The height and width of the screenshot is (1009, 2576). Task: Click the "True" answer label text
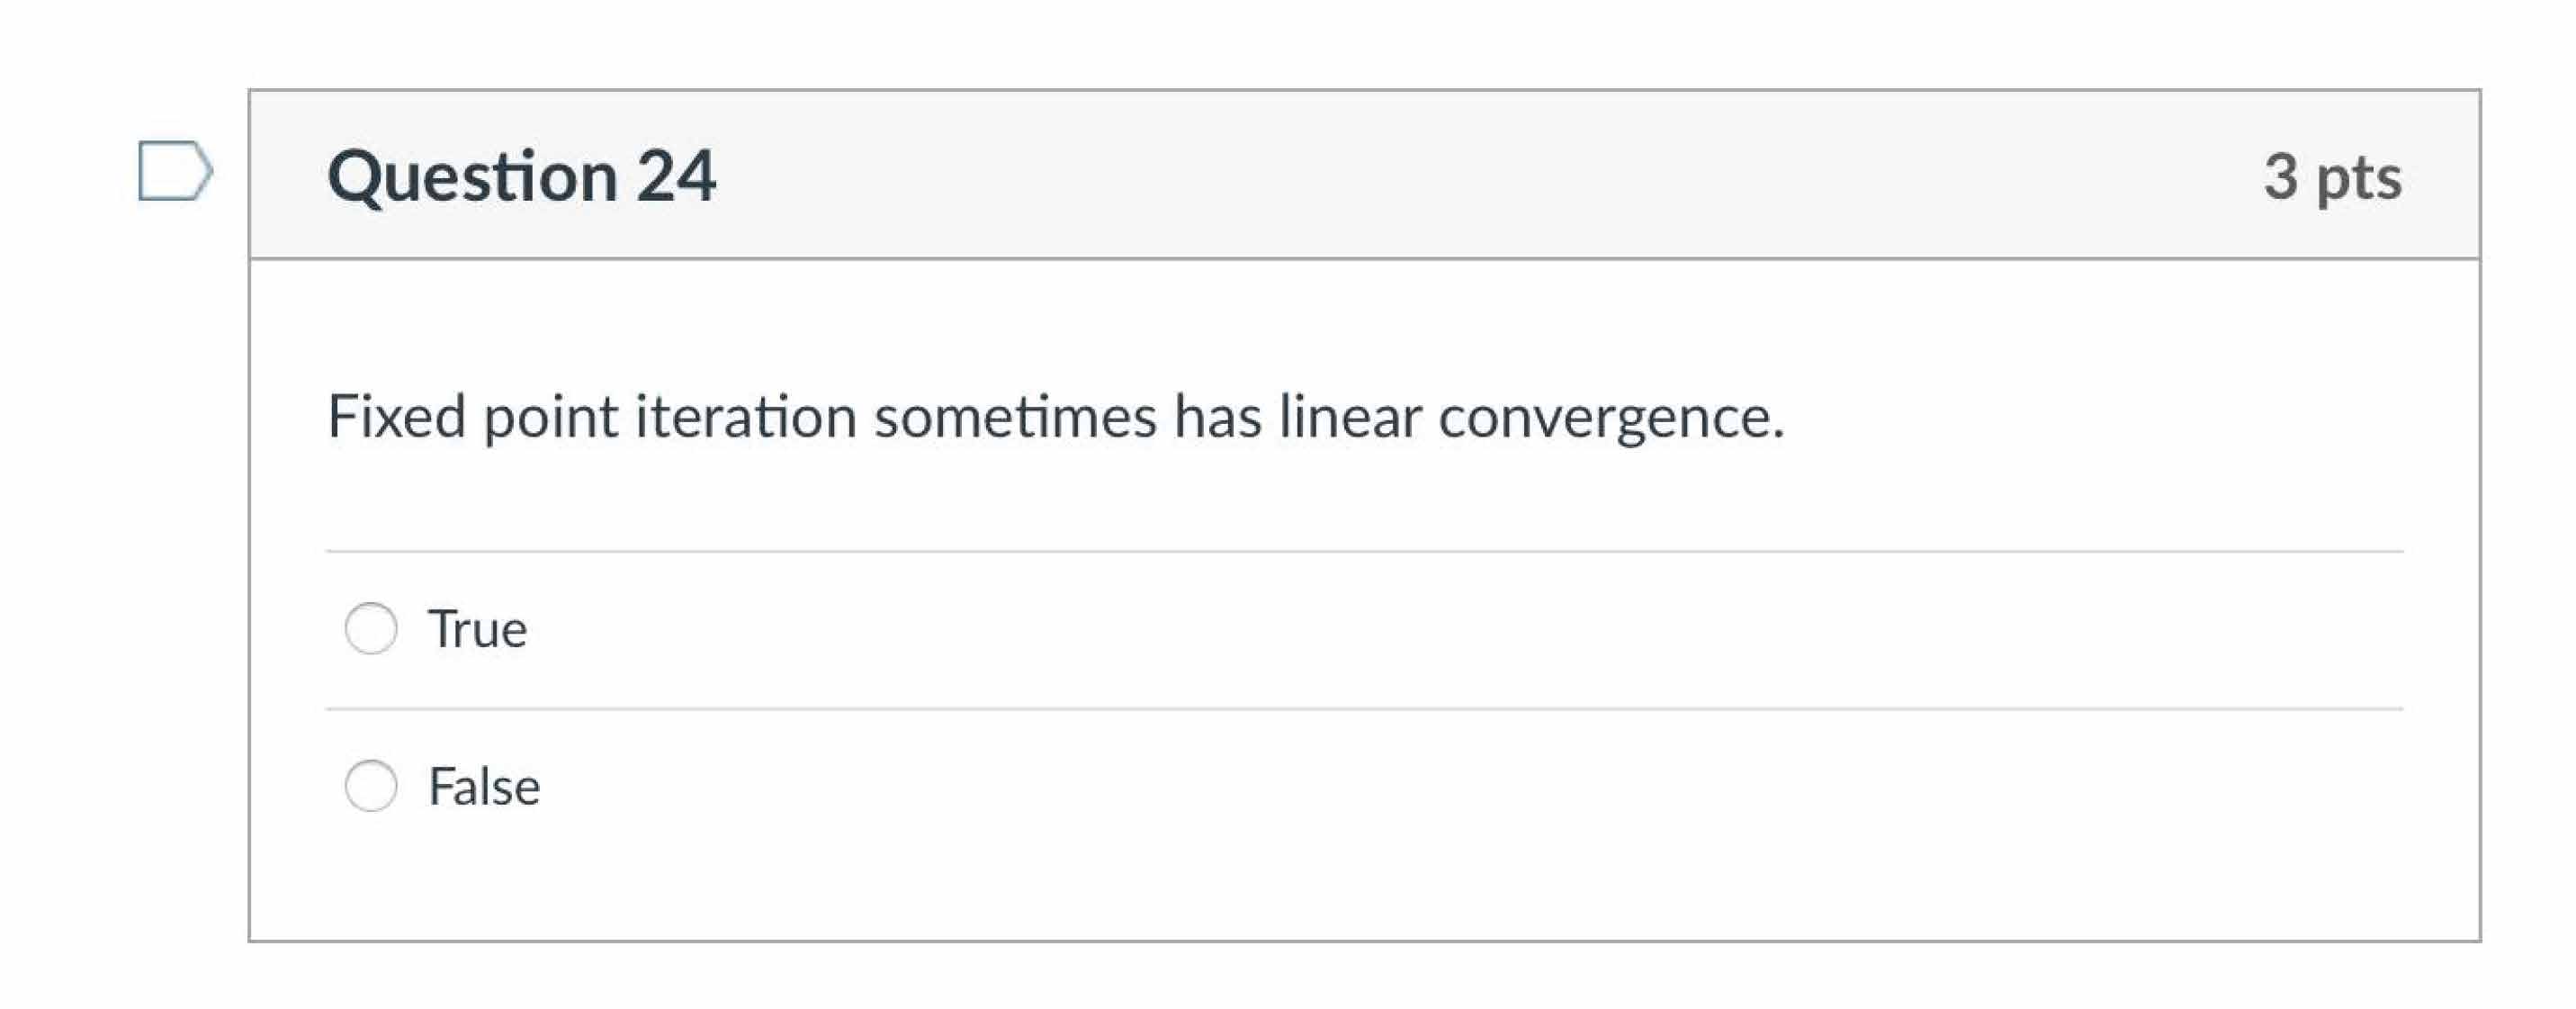477,630
